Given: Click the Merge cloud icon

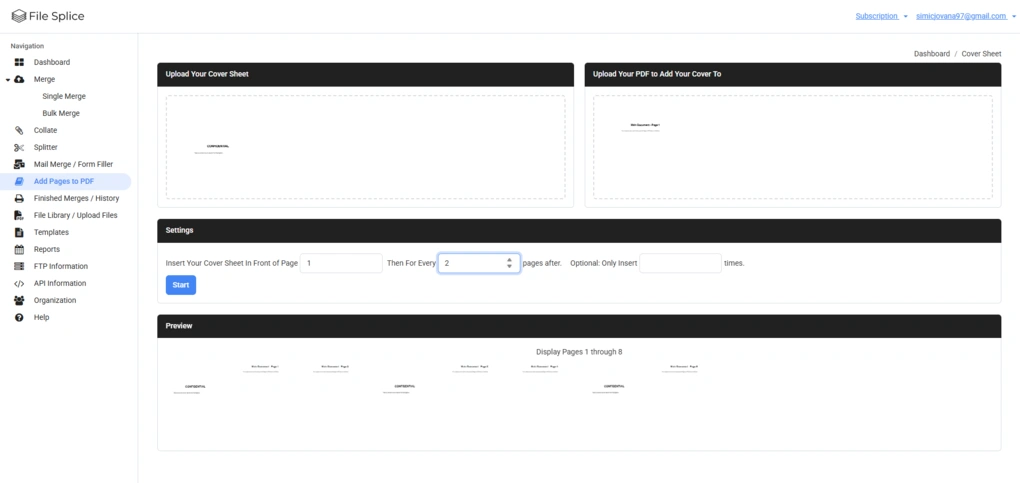Looking at the screenshot, I should 20,79.
